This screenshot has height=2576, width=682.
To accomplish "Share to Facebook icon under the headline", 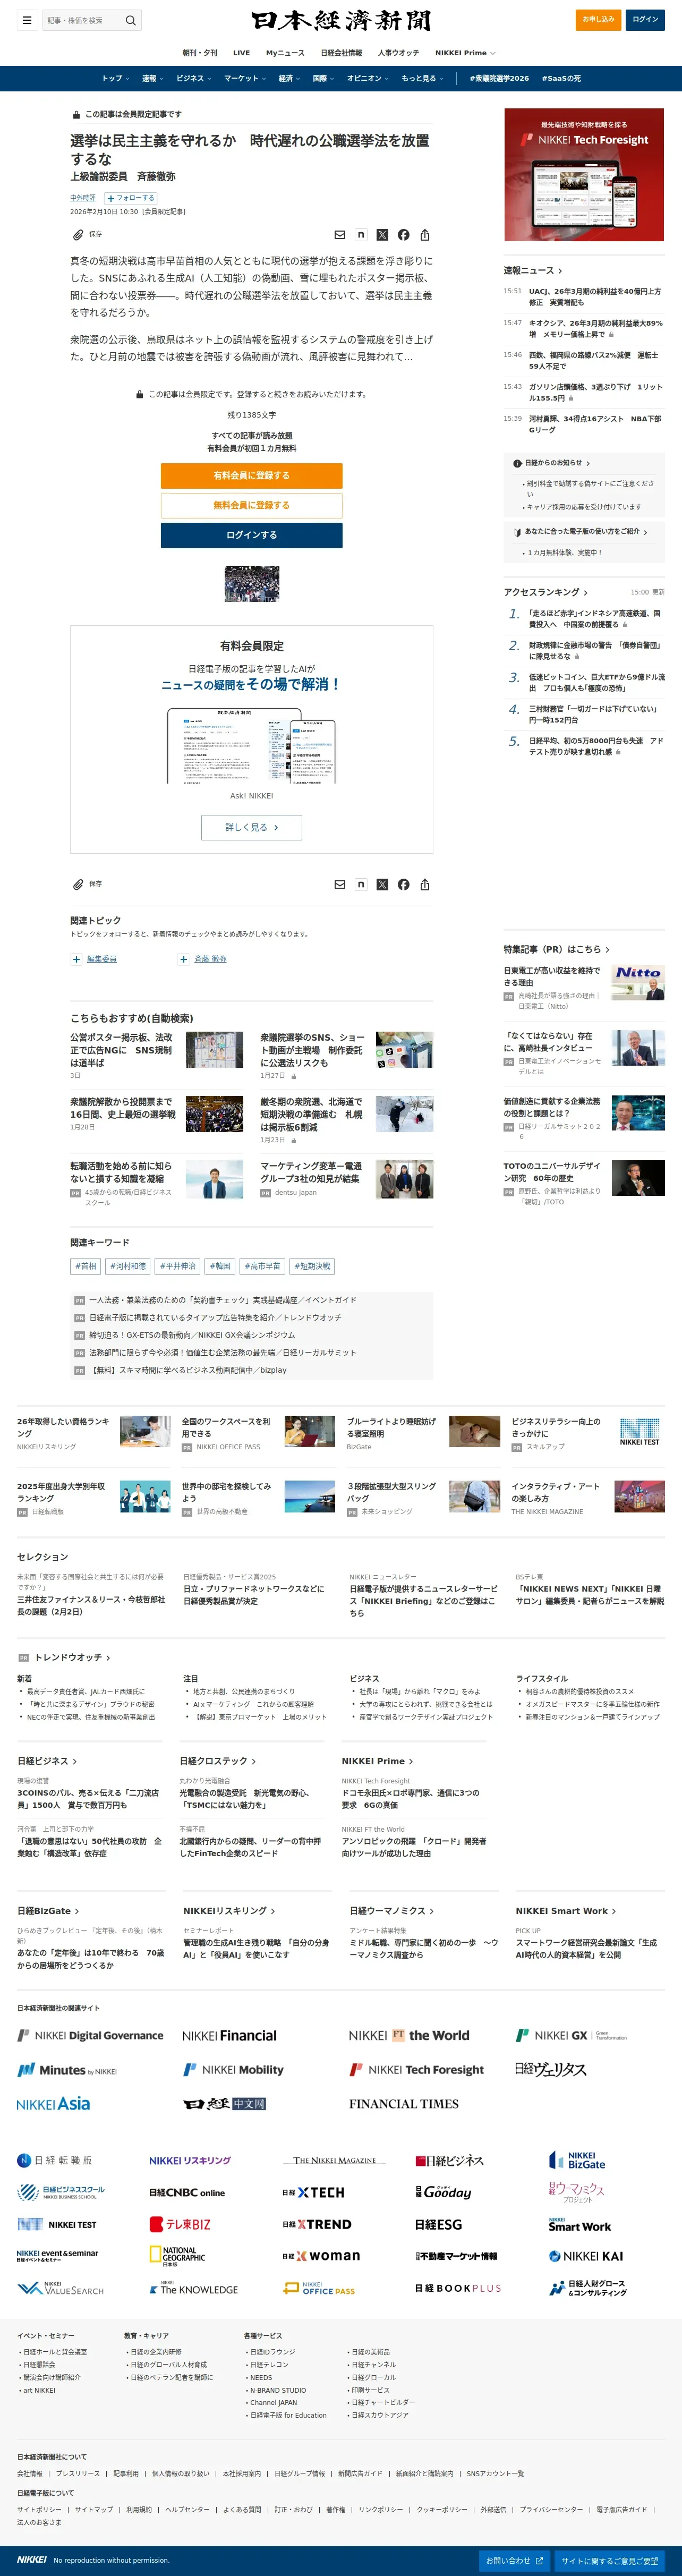I will pos(403,235).
